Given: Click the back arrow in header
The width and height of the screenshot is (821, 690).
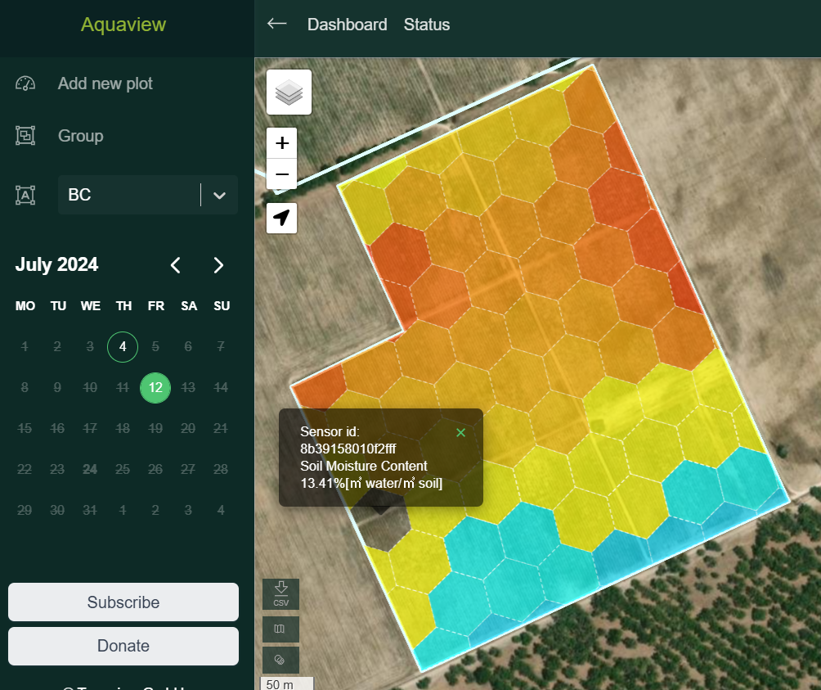Looking at the screenshot, I should tap(277, 24).
